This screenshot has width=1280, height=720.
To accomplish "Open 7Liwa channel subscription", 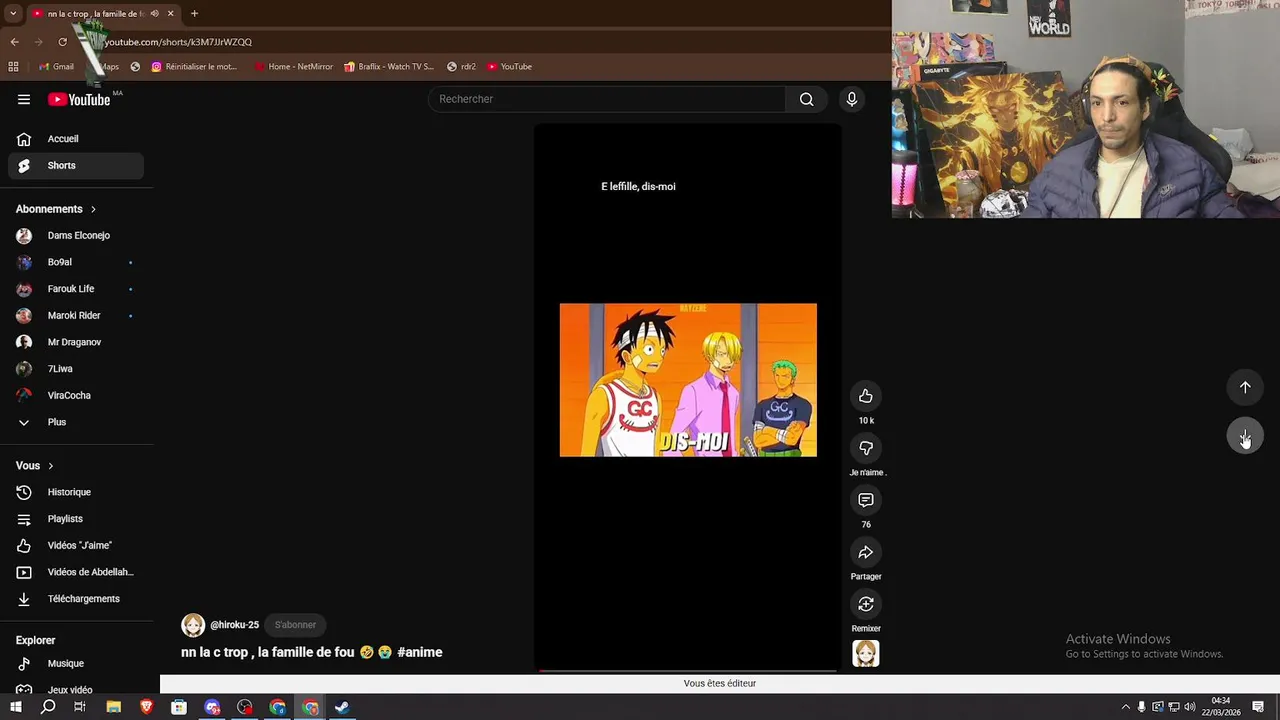I will pyautogui.click(x=76, y=369).
